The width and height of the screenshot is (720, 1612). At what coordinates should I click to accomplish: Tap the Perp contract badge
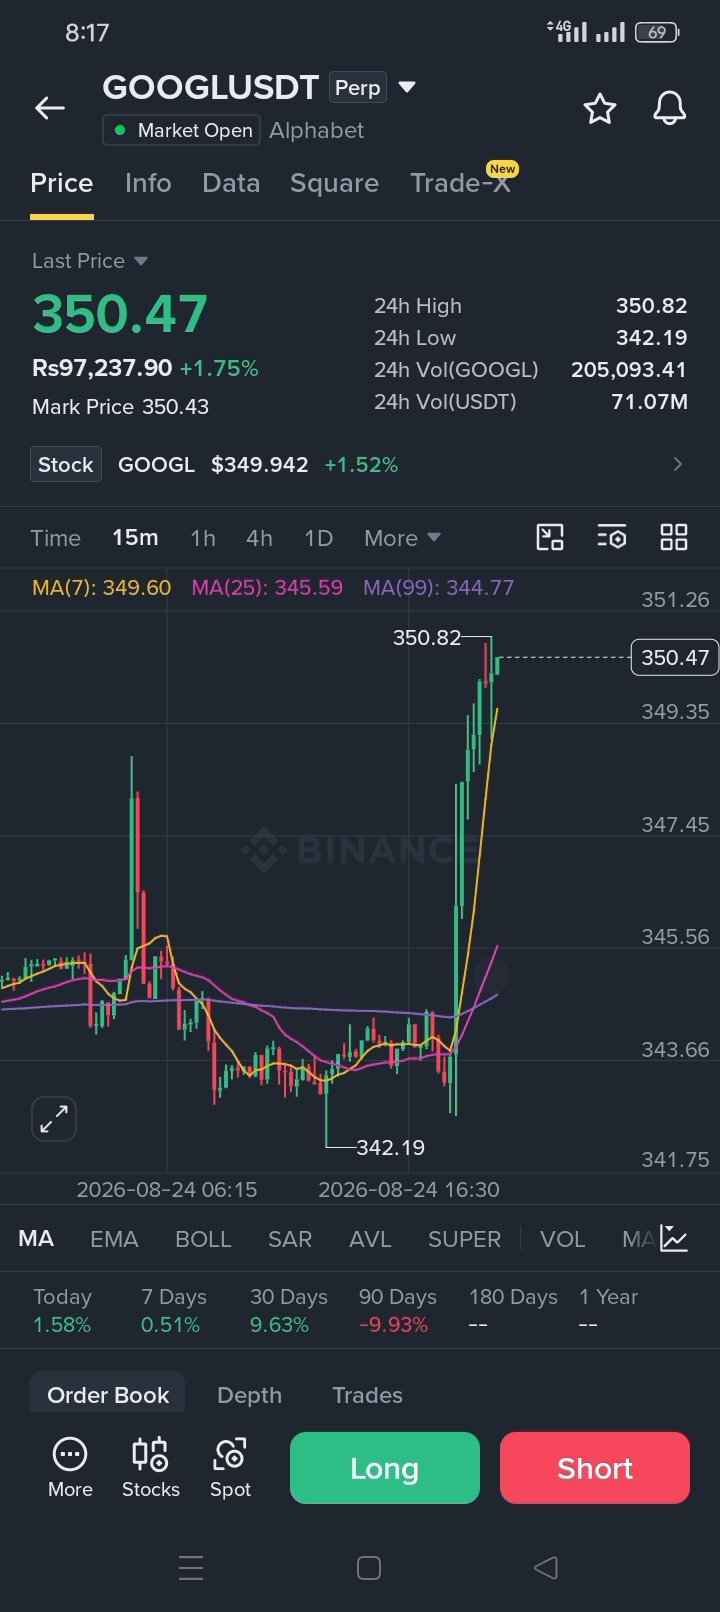[357, 88]
